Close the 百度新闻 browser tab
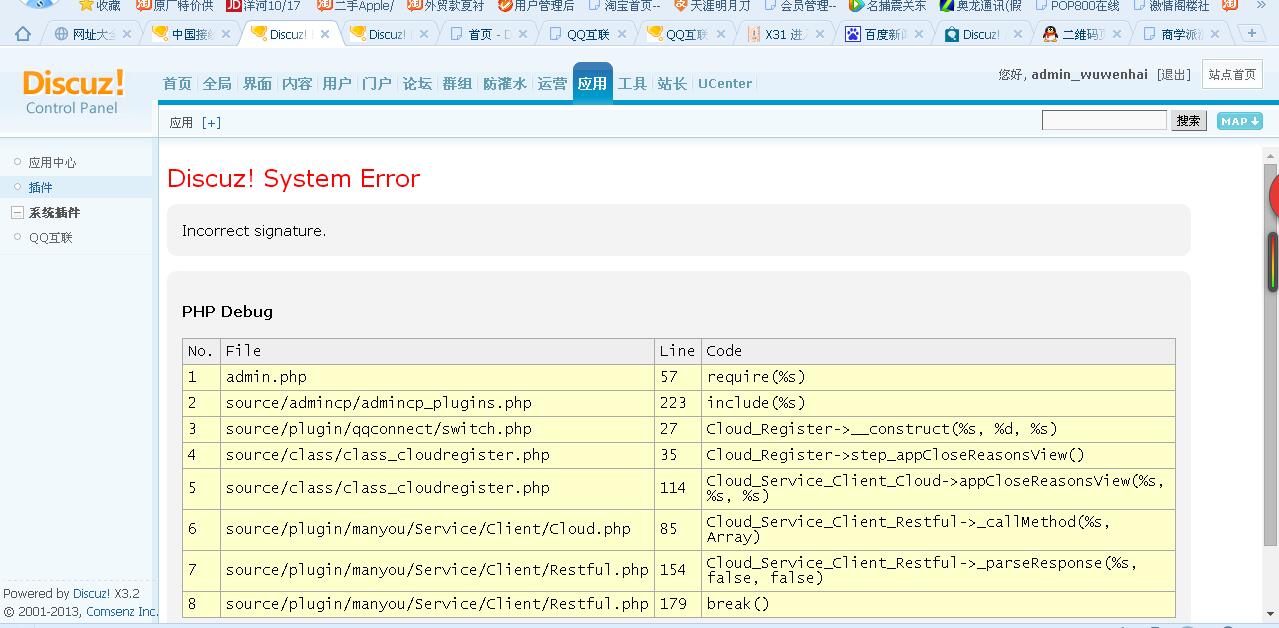1279x628 pixels. point(920,34)
